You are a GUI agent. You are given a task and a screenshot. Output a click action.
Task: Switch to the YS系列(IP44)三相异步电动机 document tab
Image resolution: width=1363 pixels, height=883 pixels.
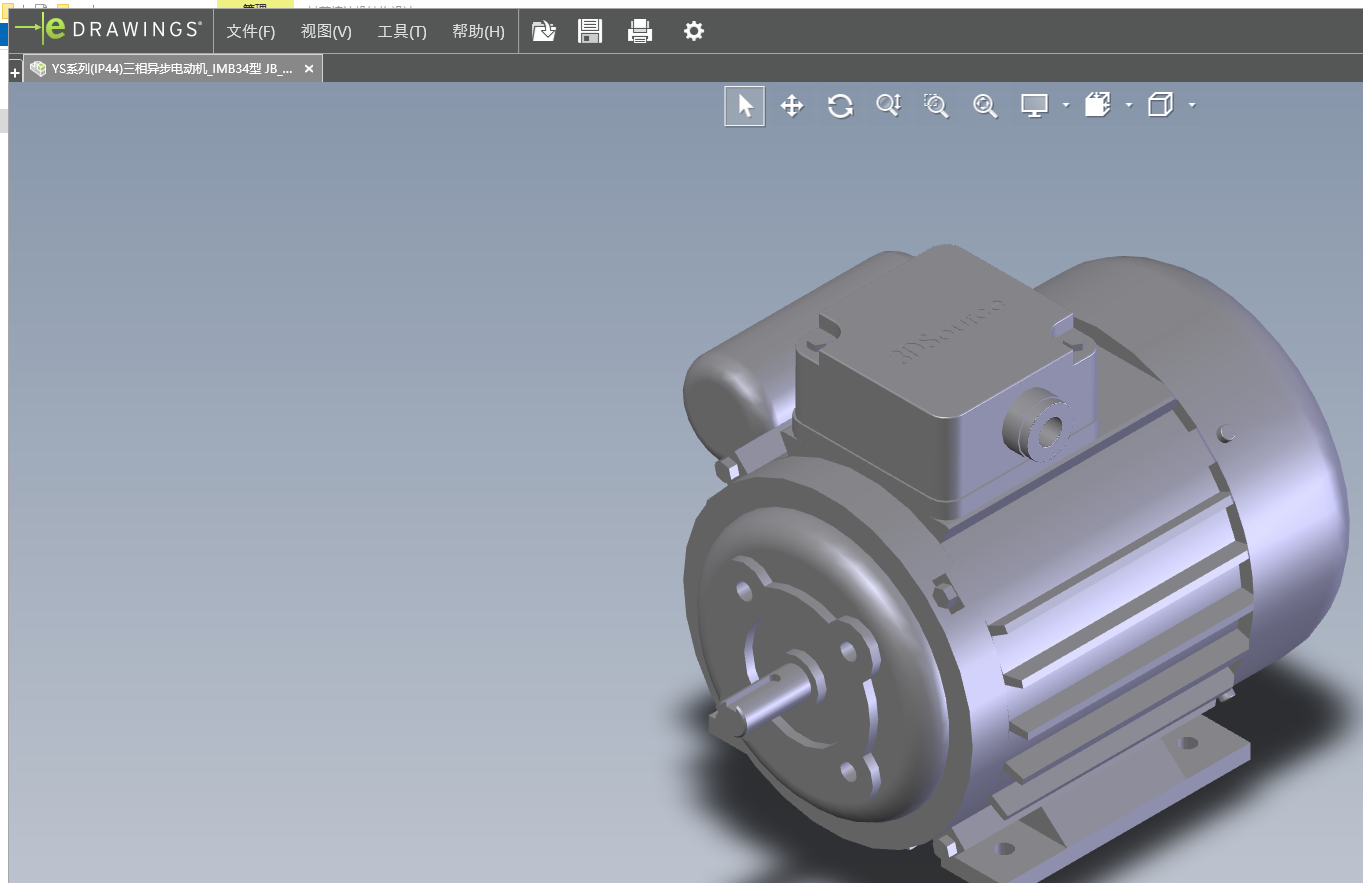[x=172, y=69]
